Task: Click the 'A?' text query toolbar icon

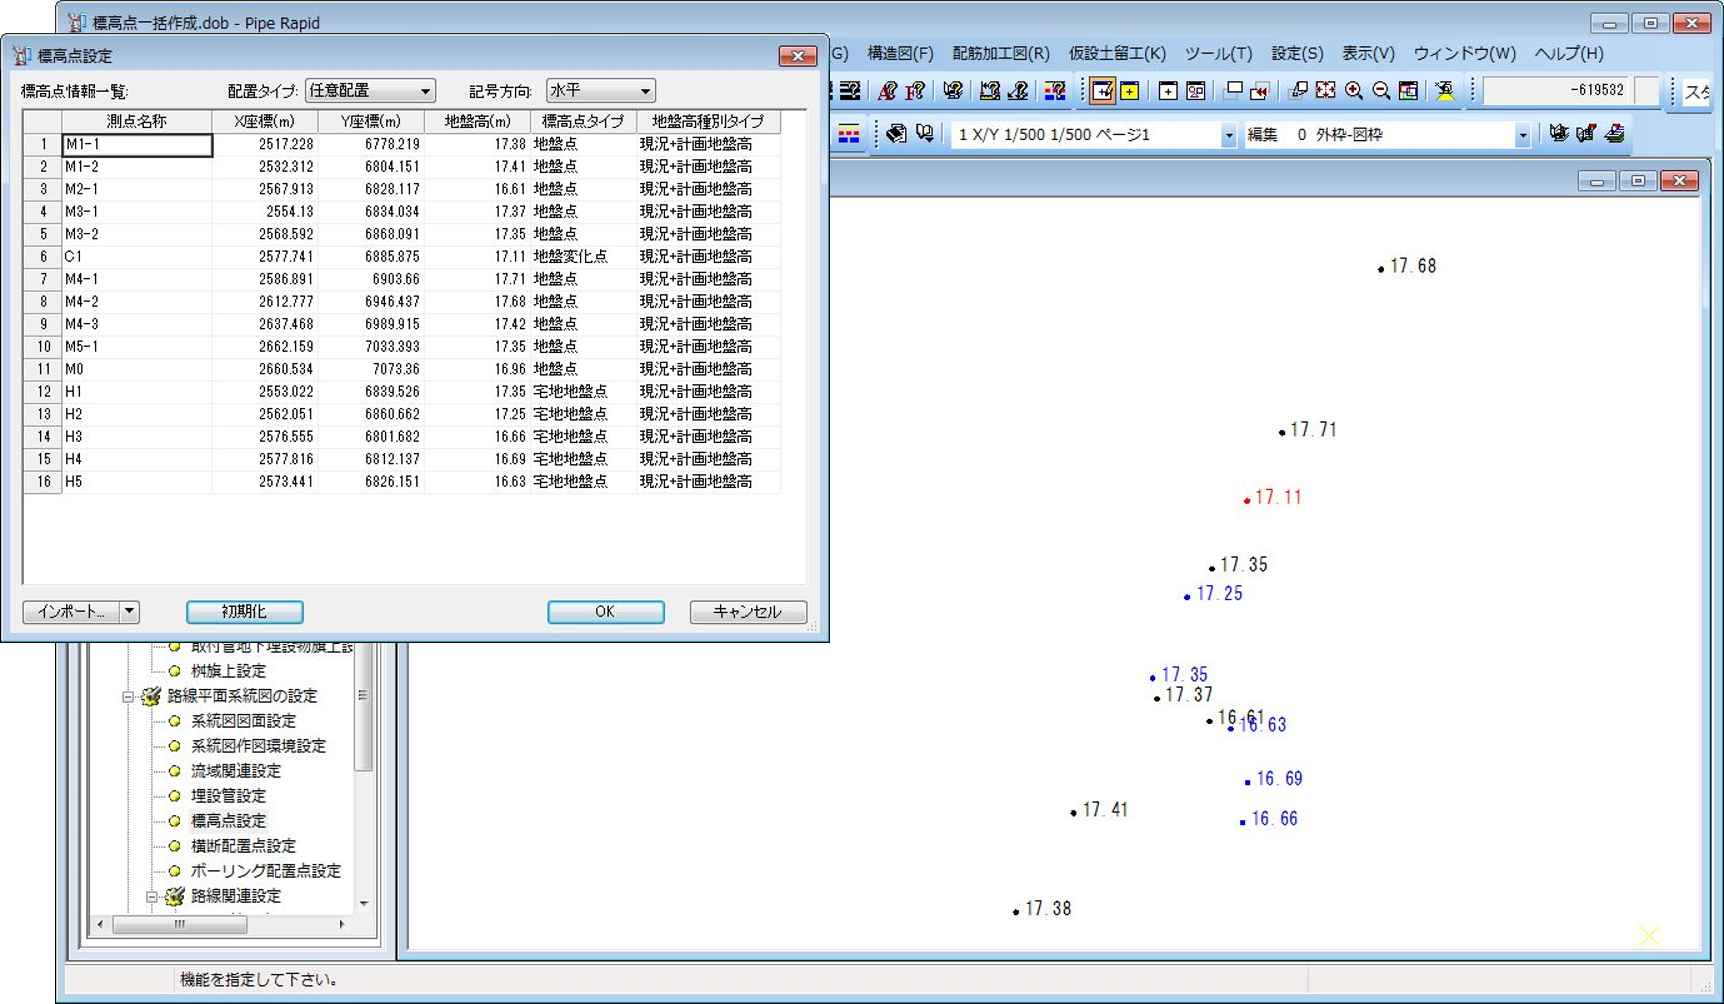Action: 887,91
